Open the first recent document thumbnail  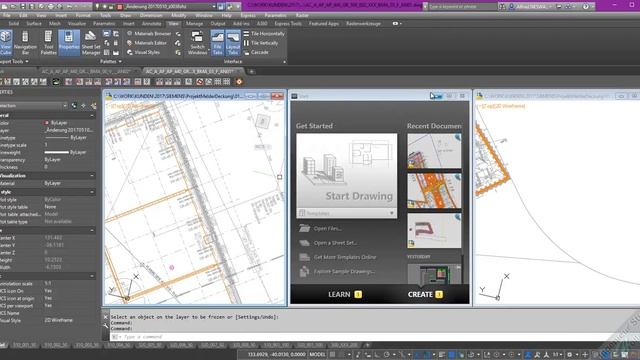[434, 151]
